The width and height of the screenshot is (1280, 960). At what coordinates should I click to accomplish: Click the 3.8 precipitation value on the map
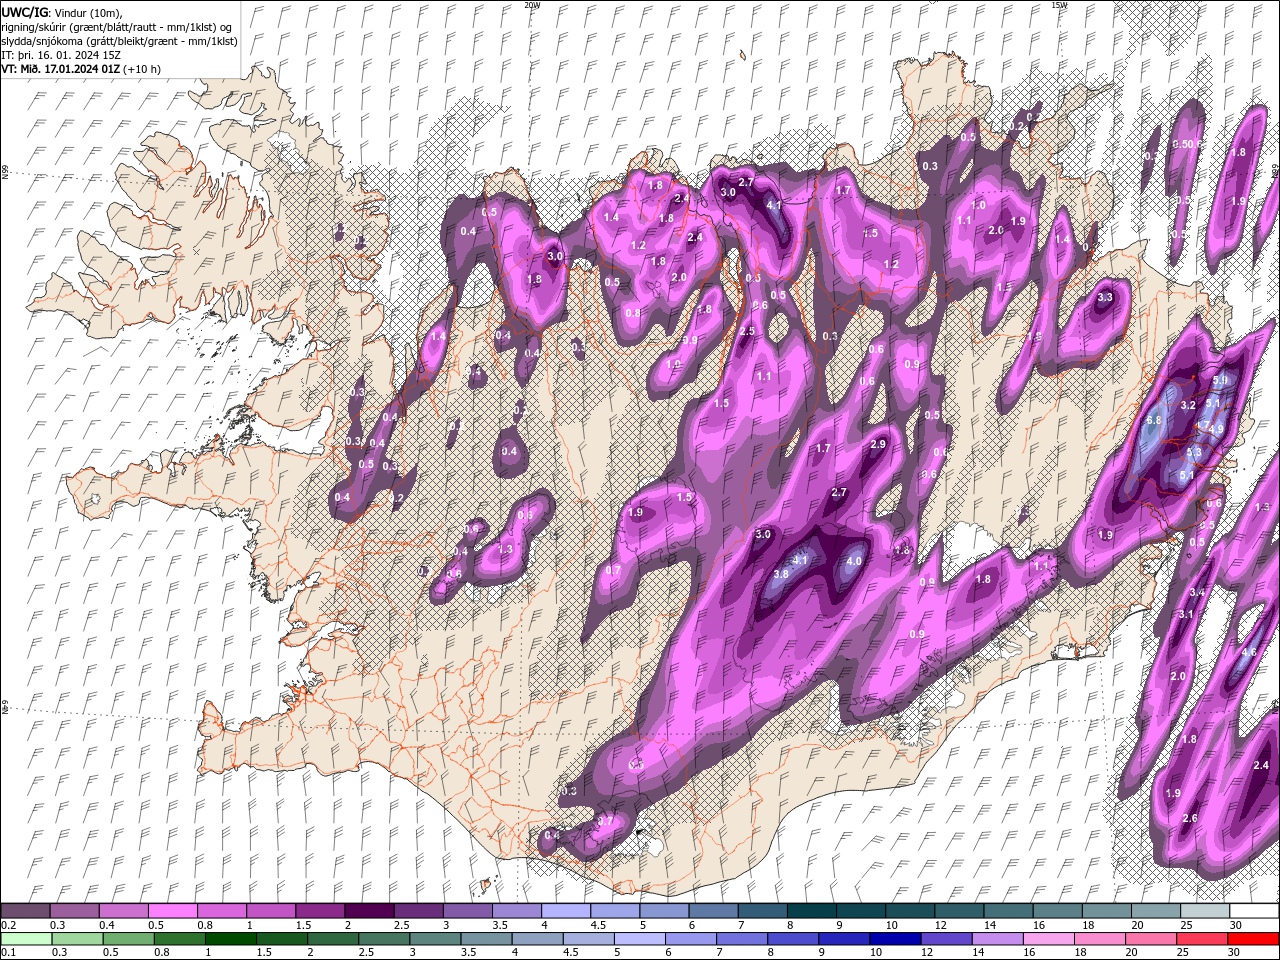(x=781, y=574)
